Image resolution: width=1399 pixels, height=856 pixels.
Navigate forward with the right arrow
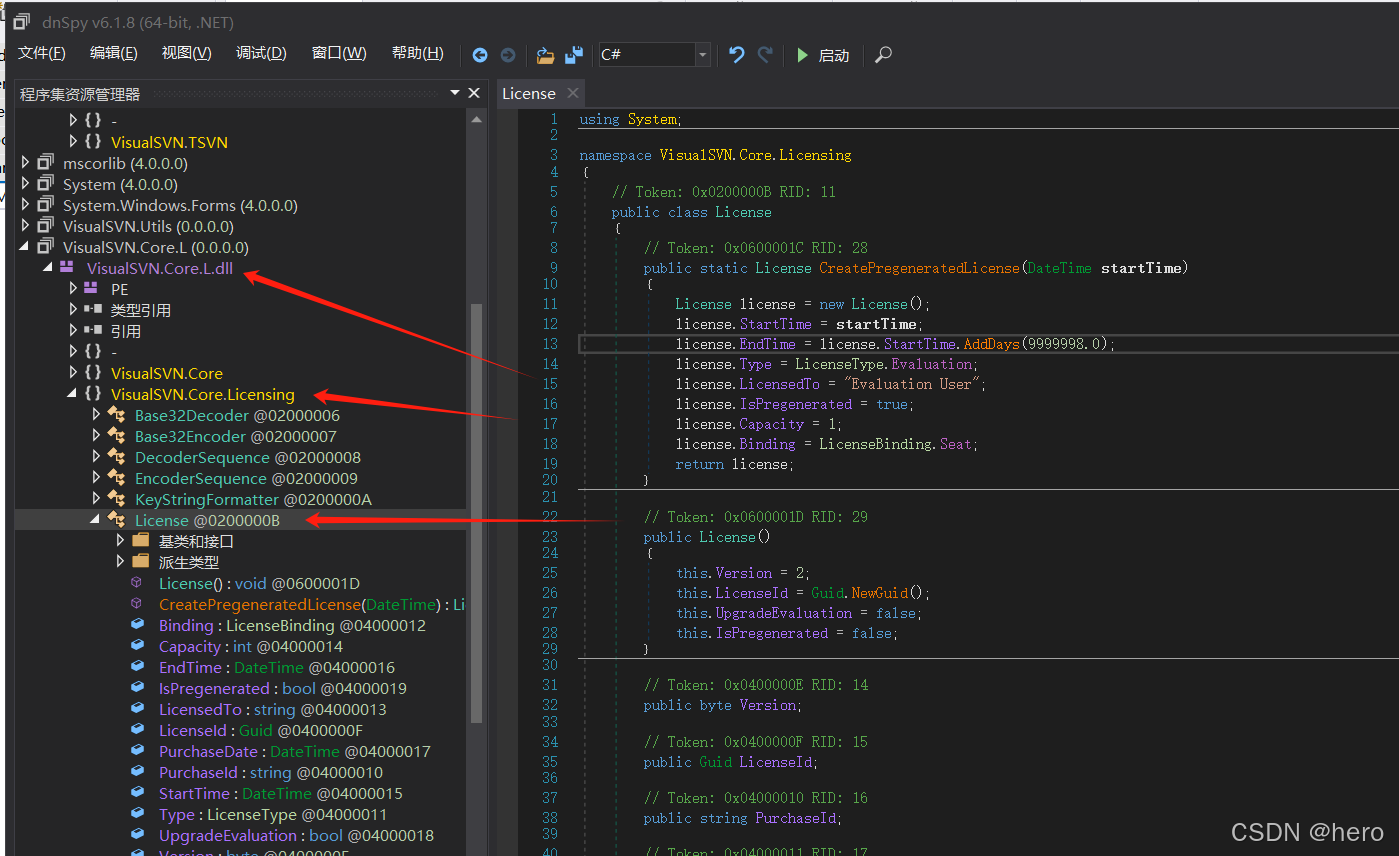(508, 55)
